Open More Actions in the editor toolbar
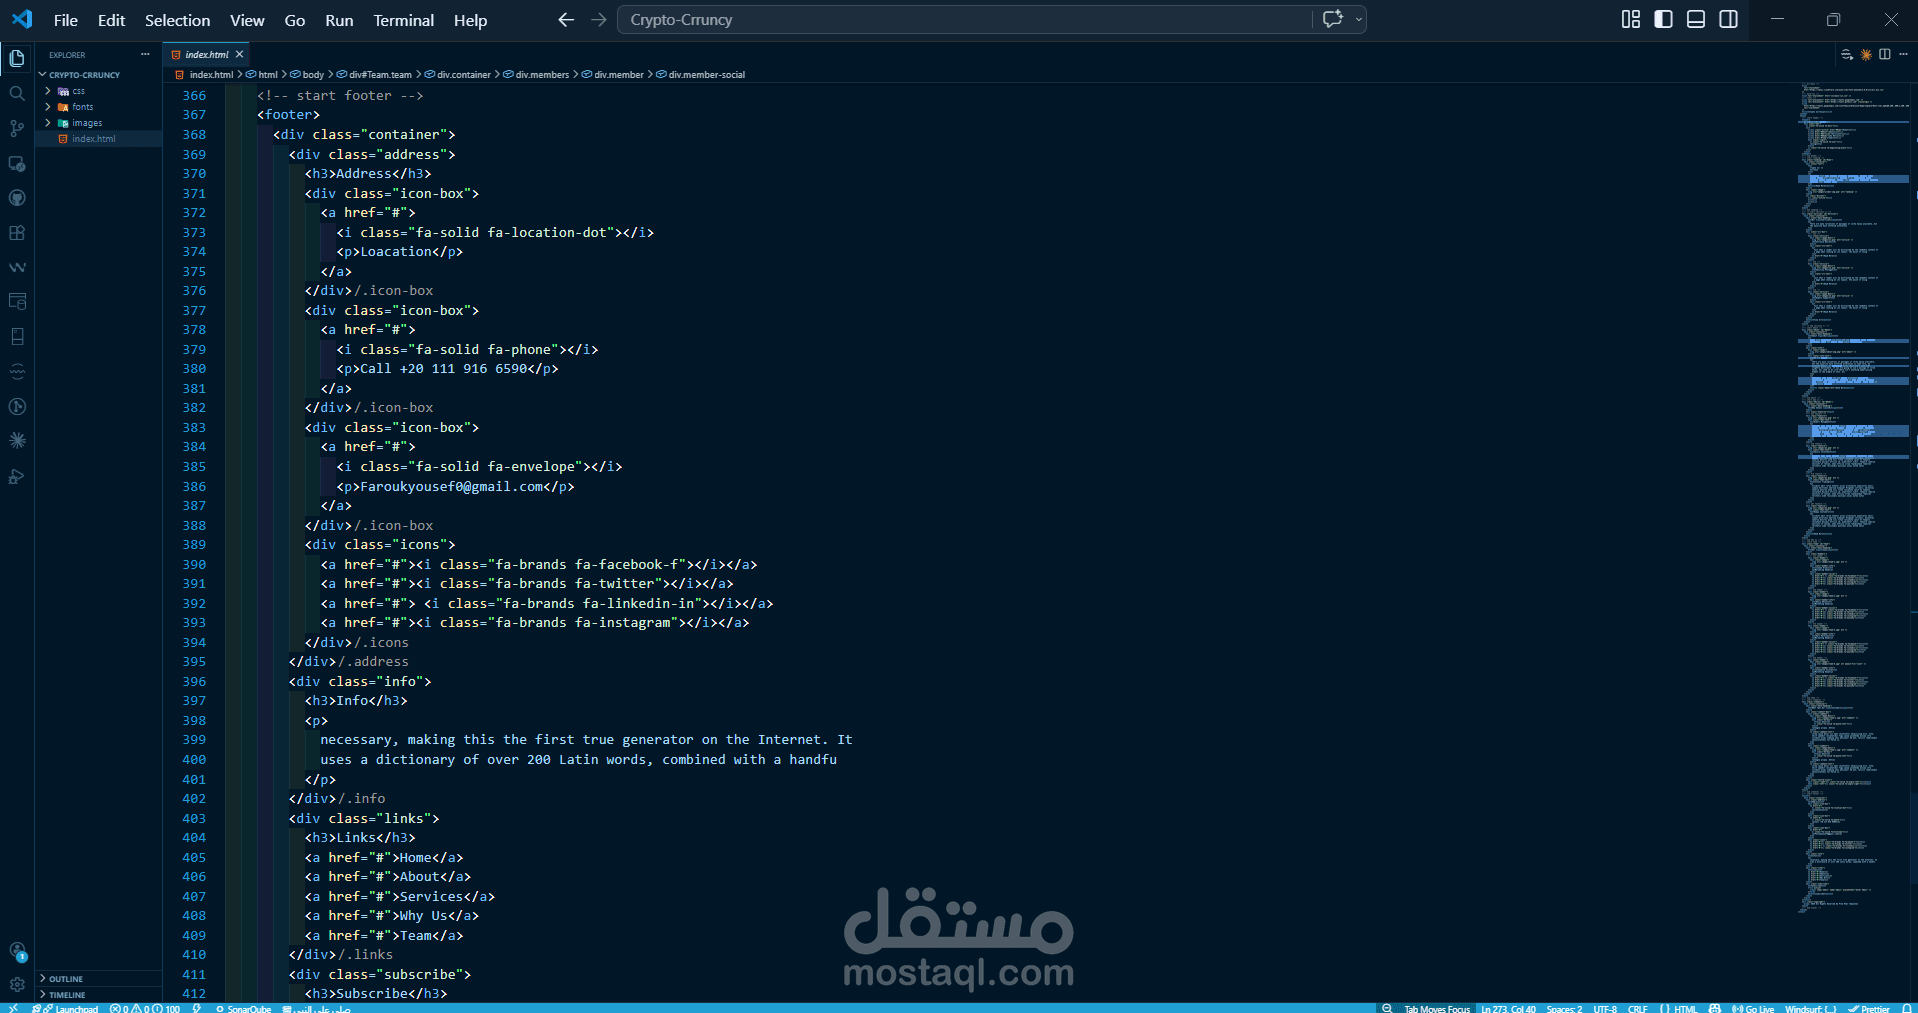Viewport: 1918px width, 1013px height. [1903, 55]
